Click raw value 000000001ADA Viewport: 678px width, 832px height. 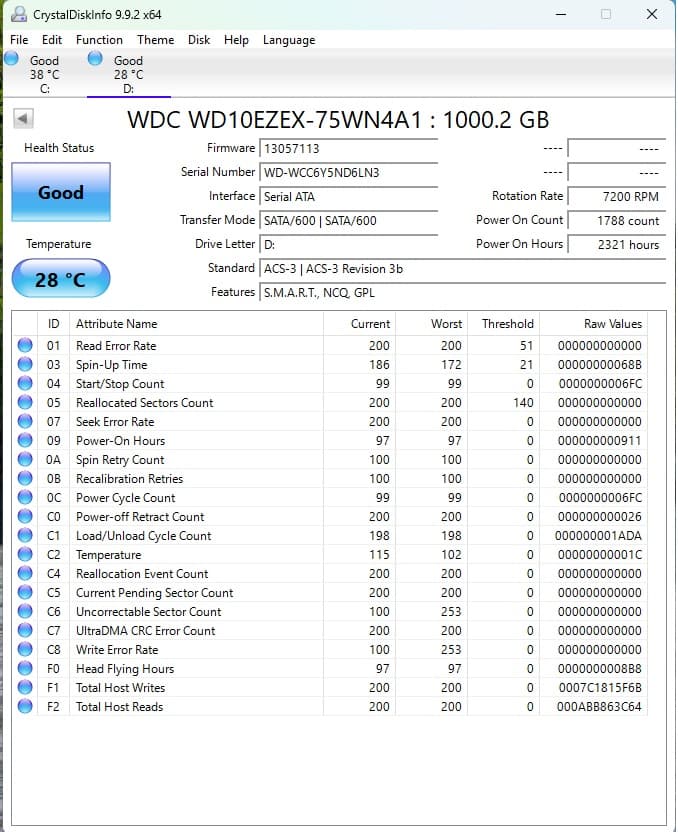(598, 536)
